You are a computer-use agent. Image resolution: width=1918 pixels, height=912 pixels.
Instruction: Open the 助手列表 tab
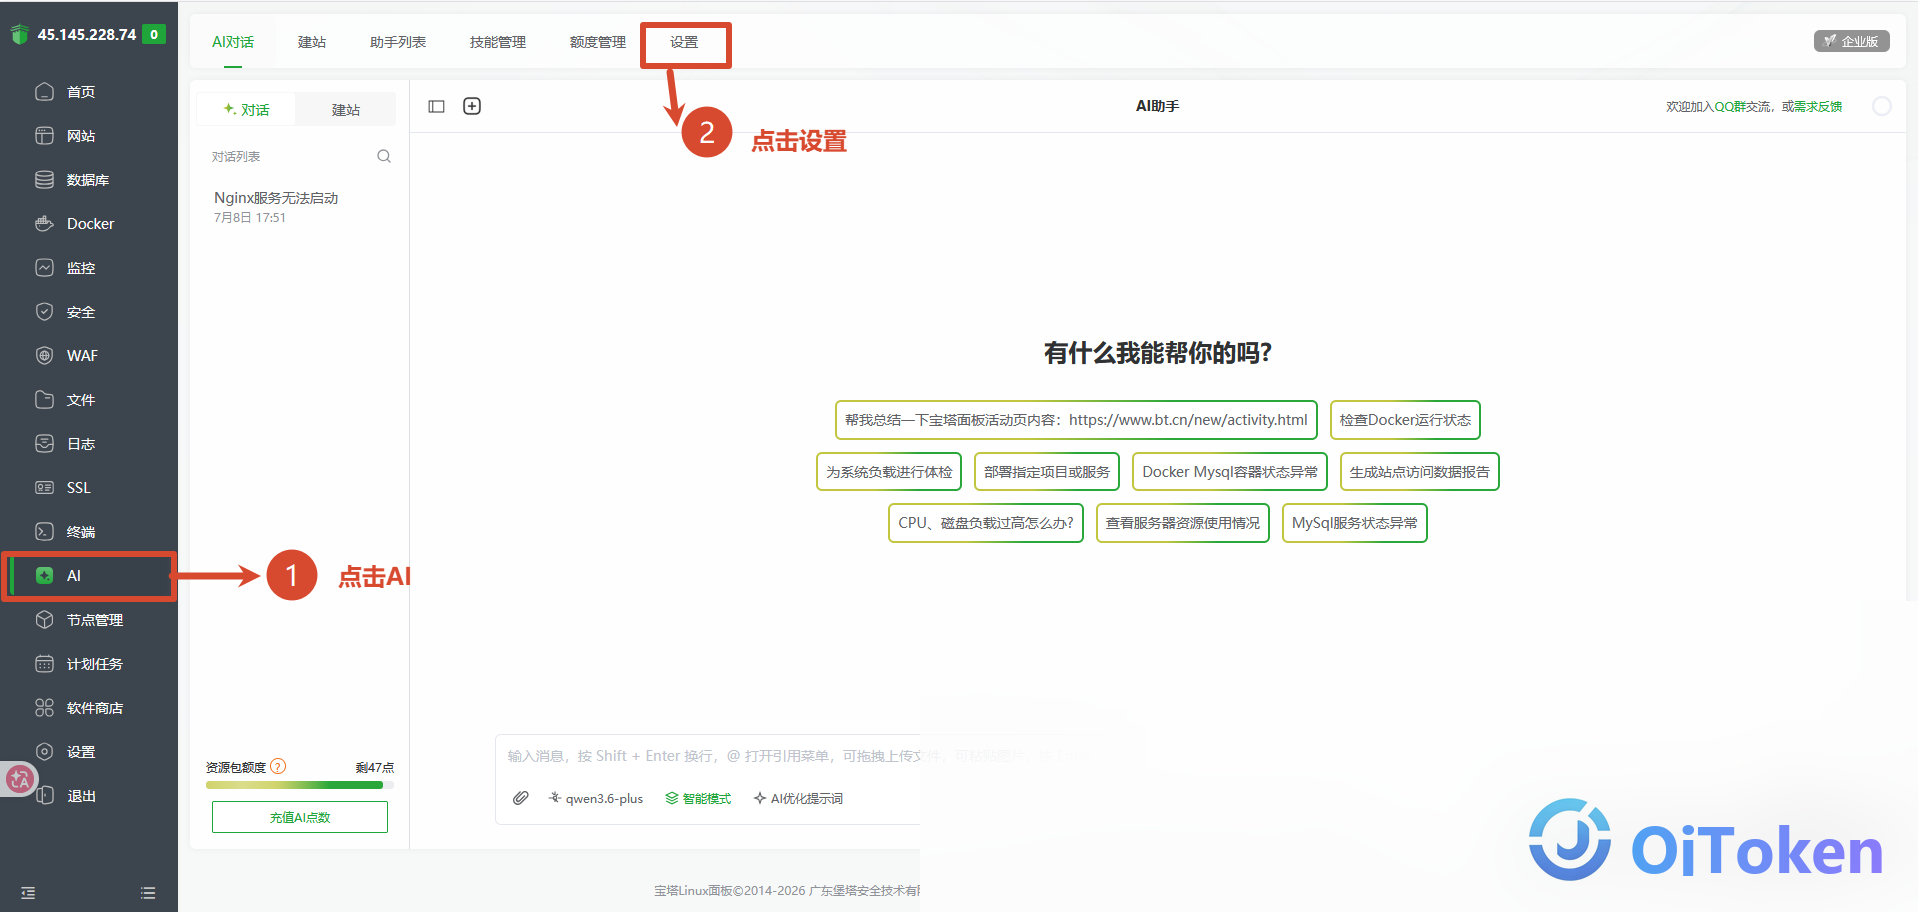click(x=398, y=42)
